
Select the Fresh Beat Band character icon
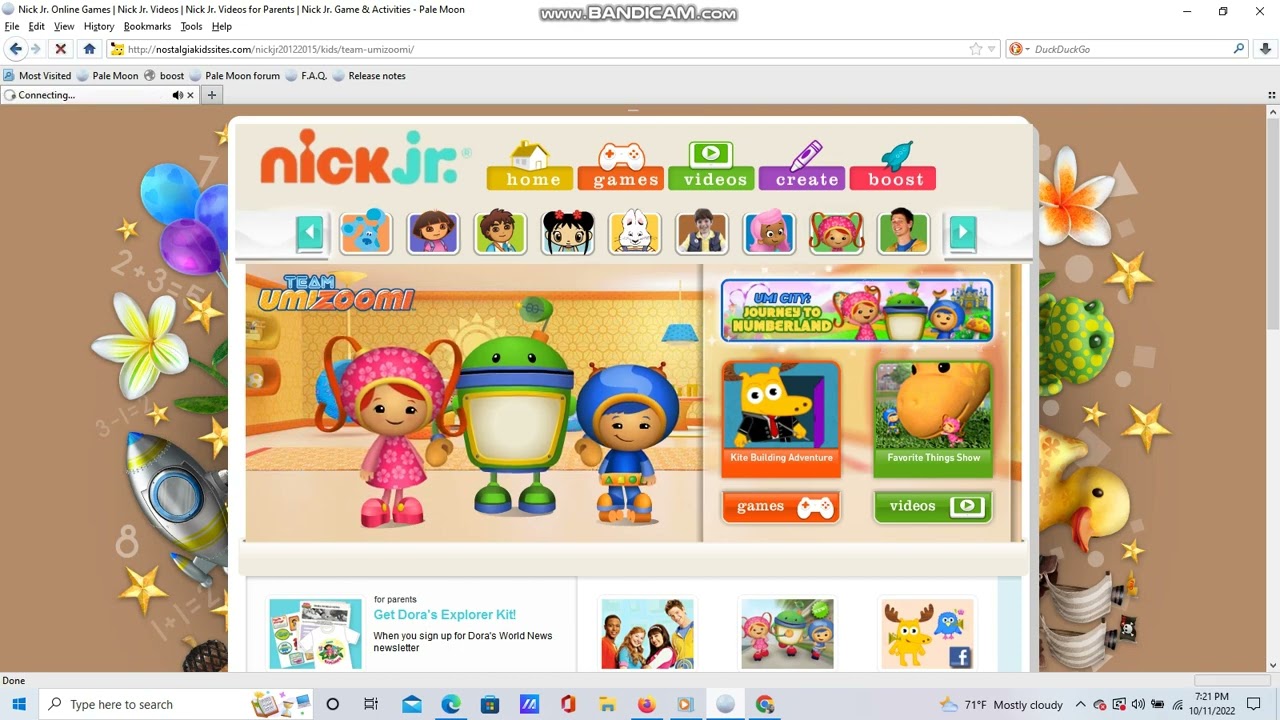coord(903,233)
